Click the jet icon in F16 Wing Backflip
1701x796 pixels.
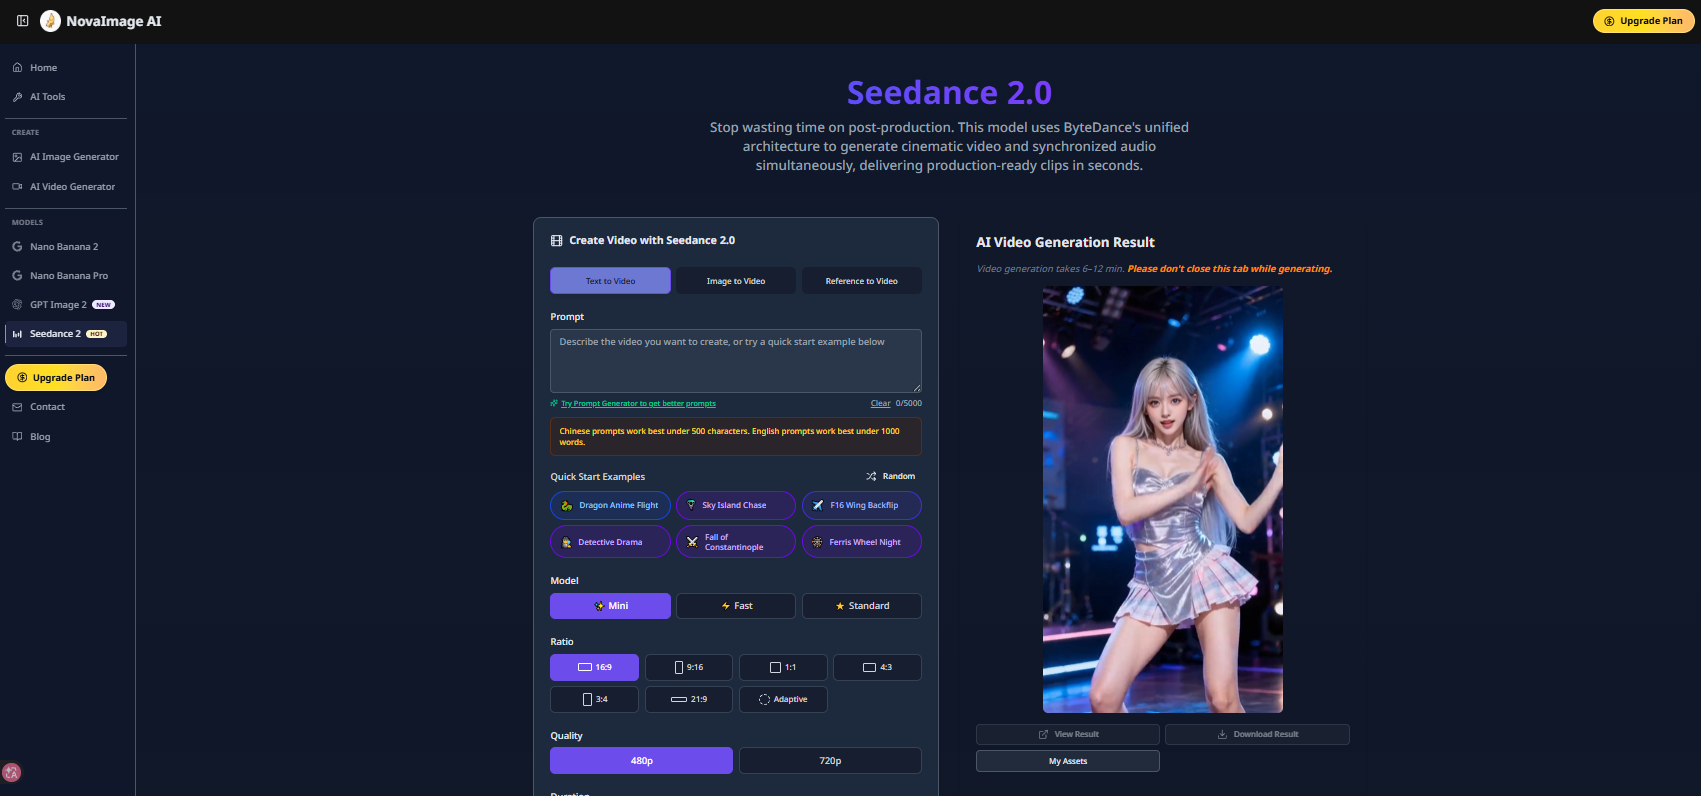pos(818,506)
